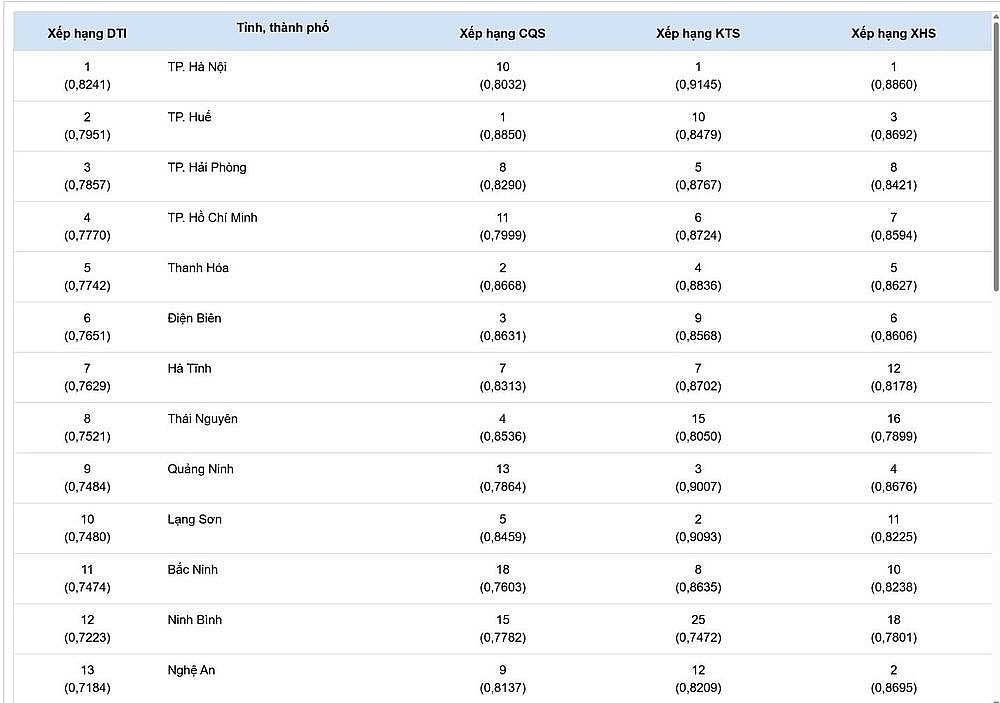The width and height of the screenshot is (1000, 703).
Task: Select TP. Hồ Chí Minh in table
Action: (x=212, y=217)
